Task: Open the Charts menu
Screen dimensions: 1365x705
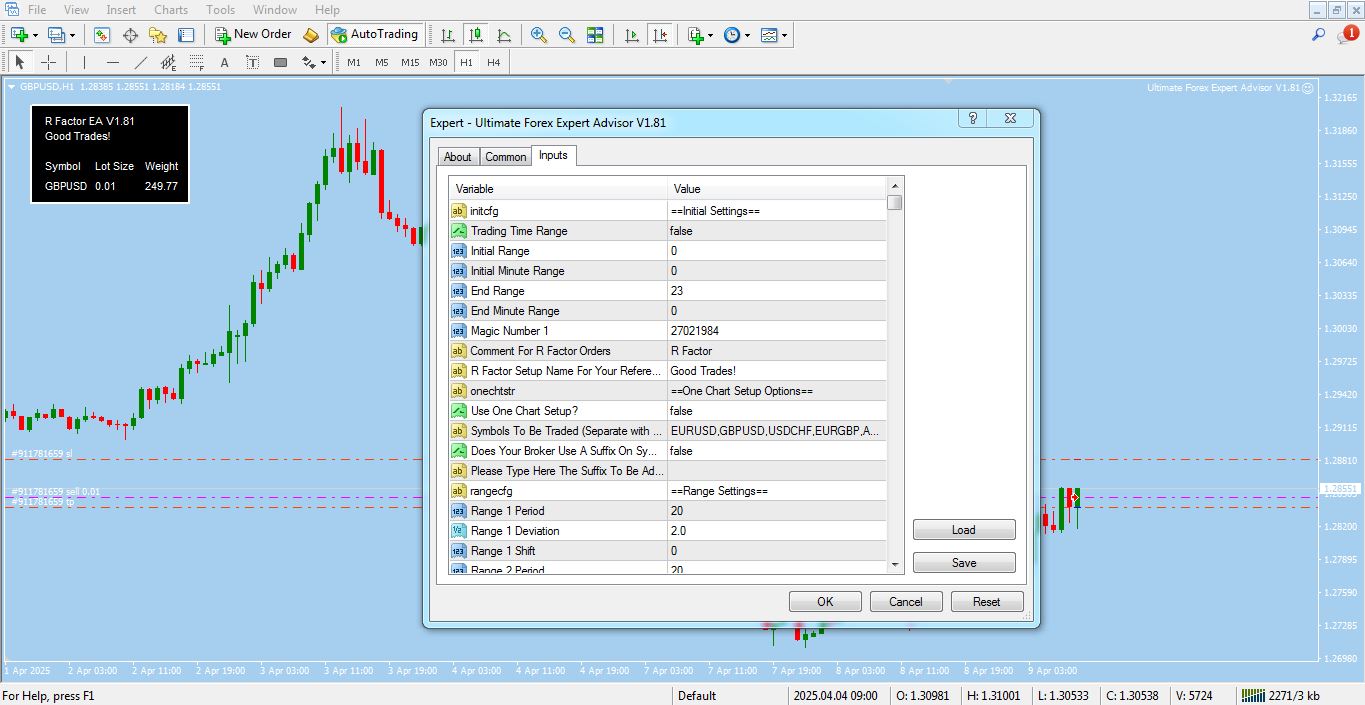Action: tap(171, 10)
